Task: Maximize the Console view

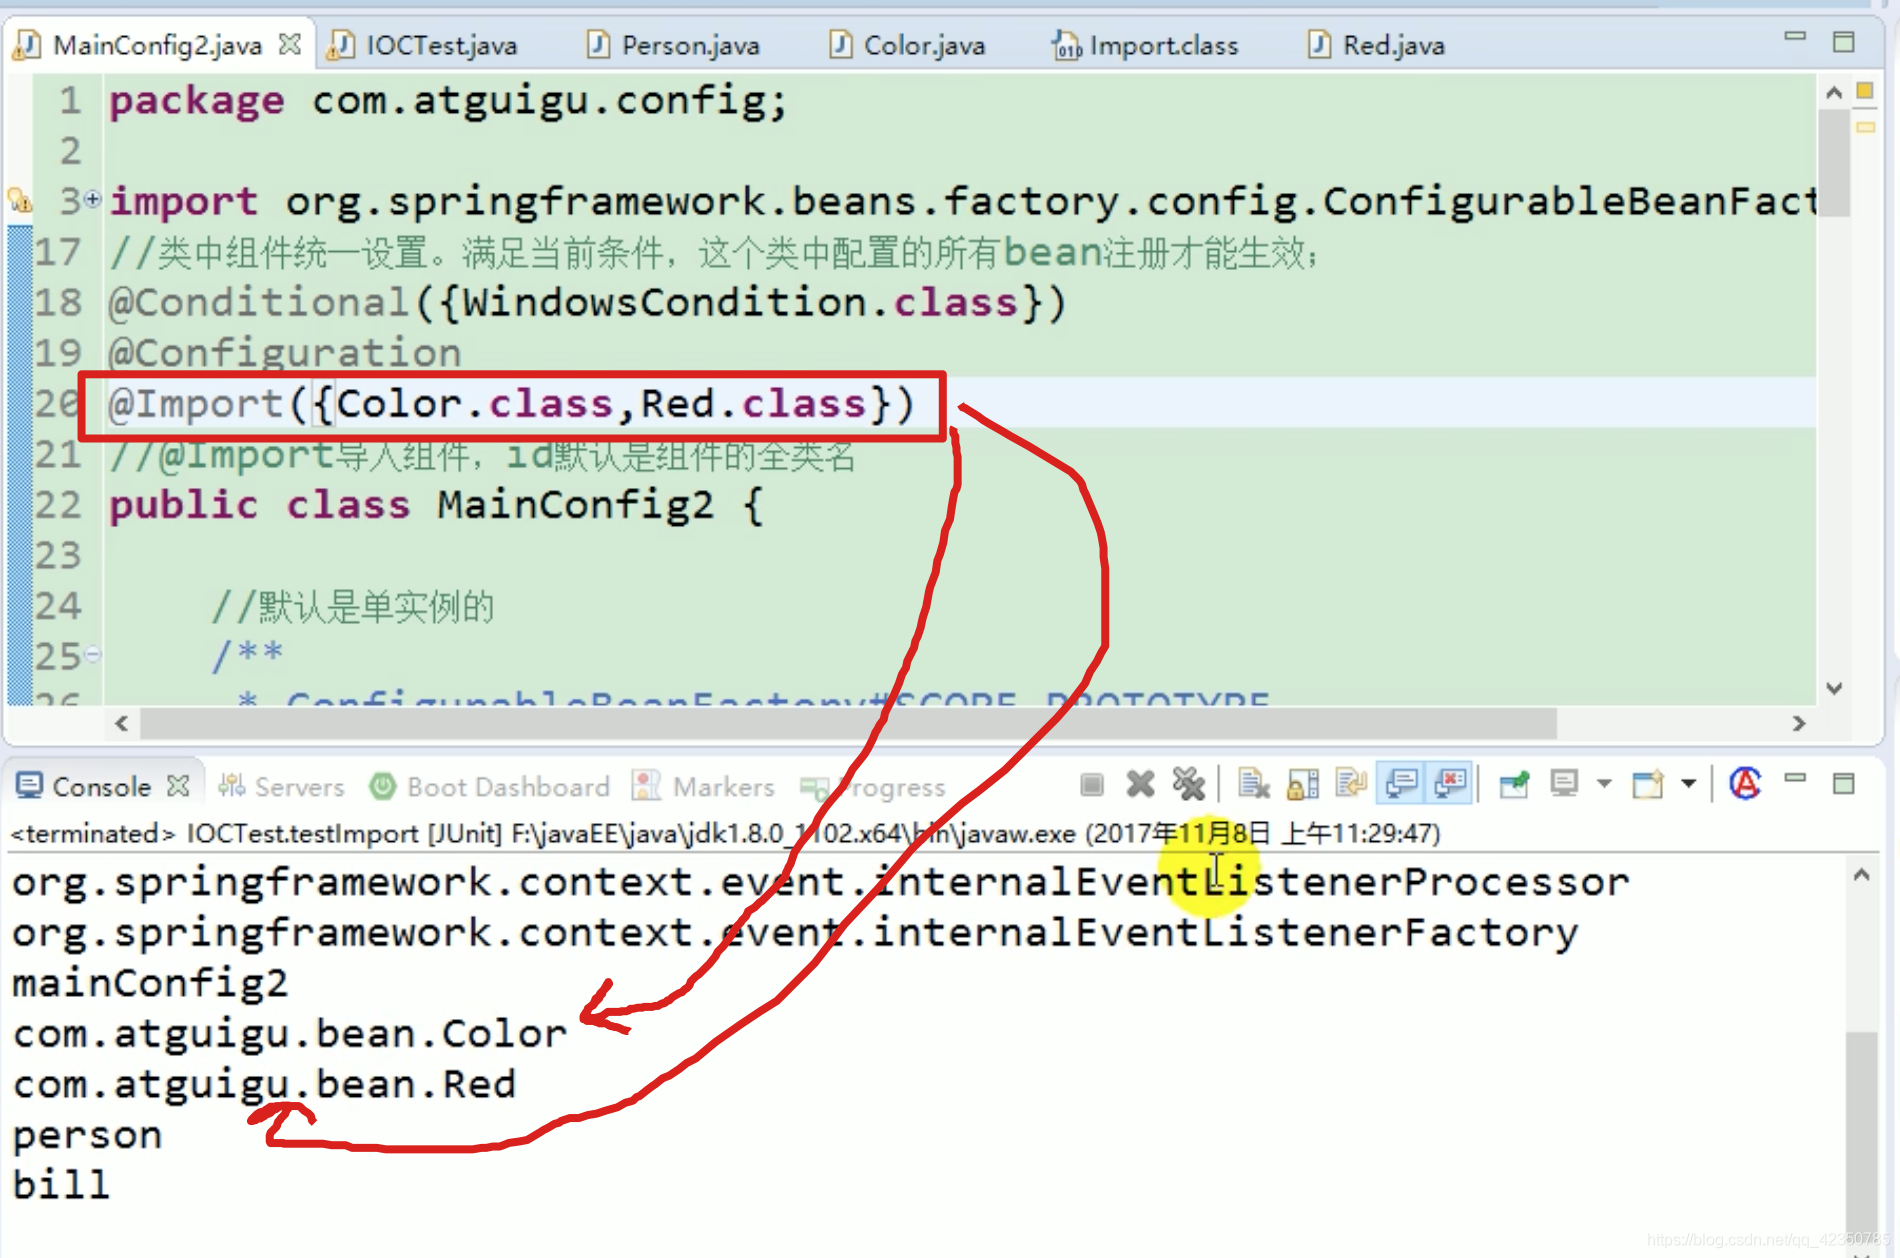Action: (x=1844, y=784)
